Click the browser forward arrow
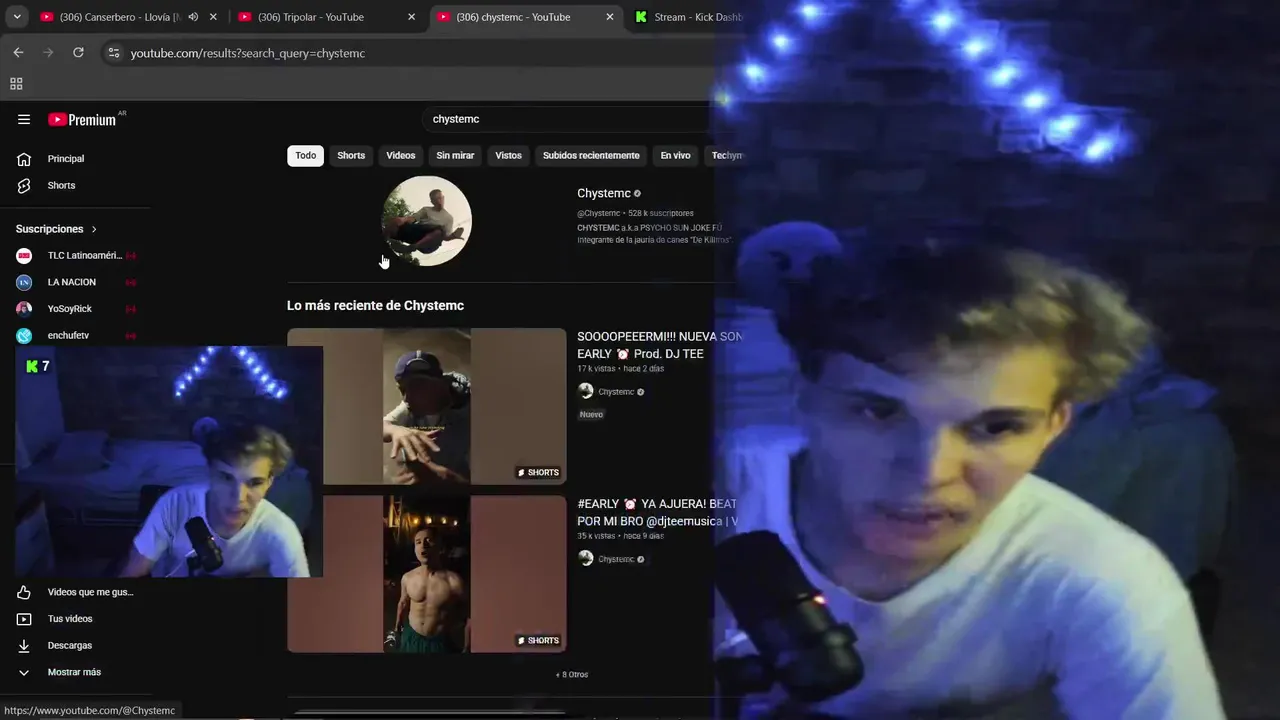The width and height of the screenshot is (1280, 720). click(x=48, y=52)
